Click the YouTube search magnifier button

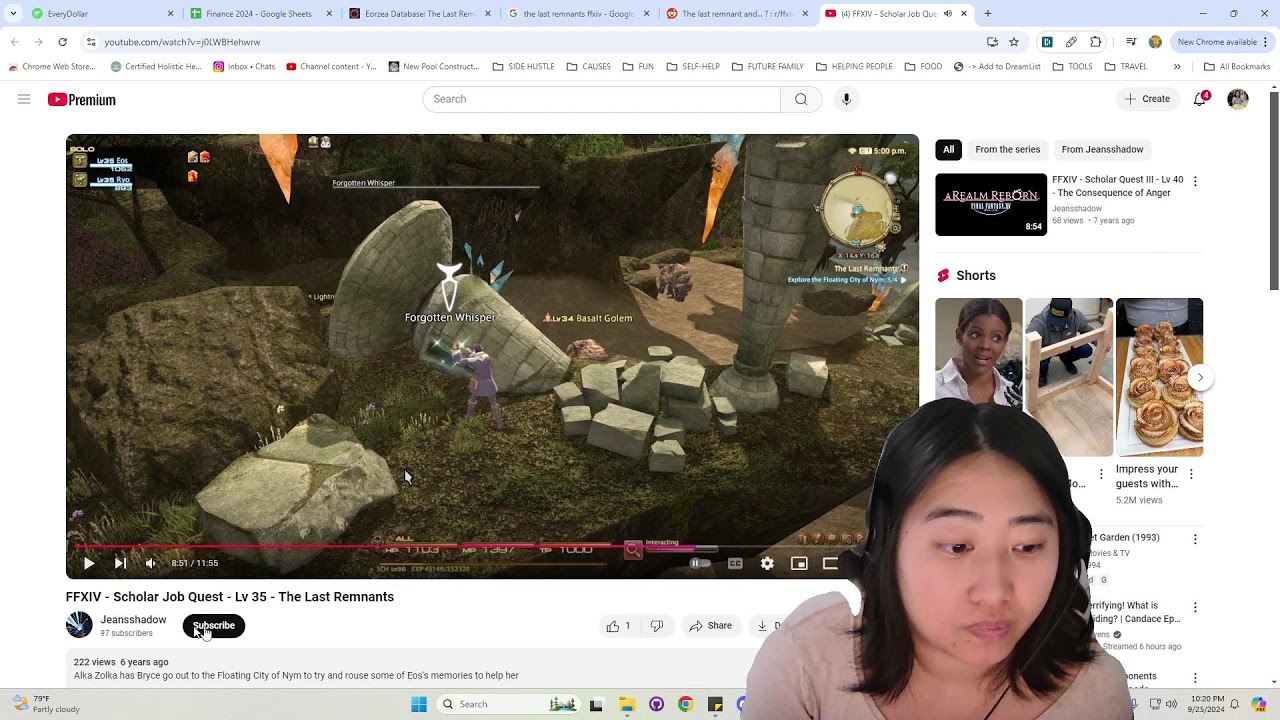[x=801, y=99]
